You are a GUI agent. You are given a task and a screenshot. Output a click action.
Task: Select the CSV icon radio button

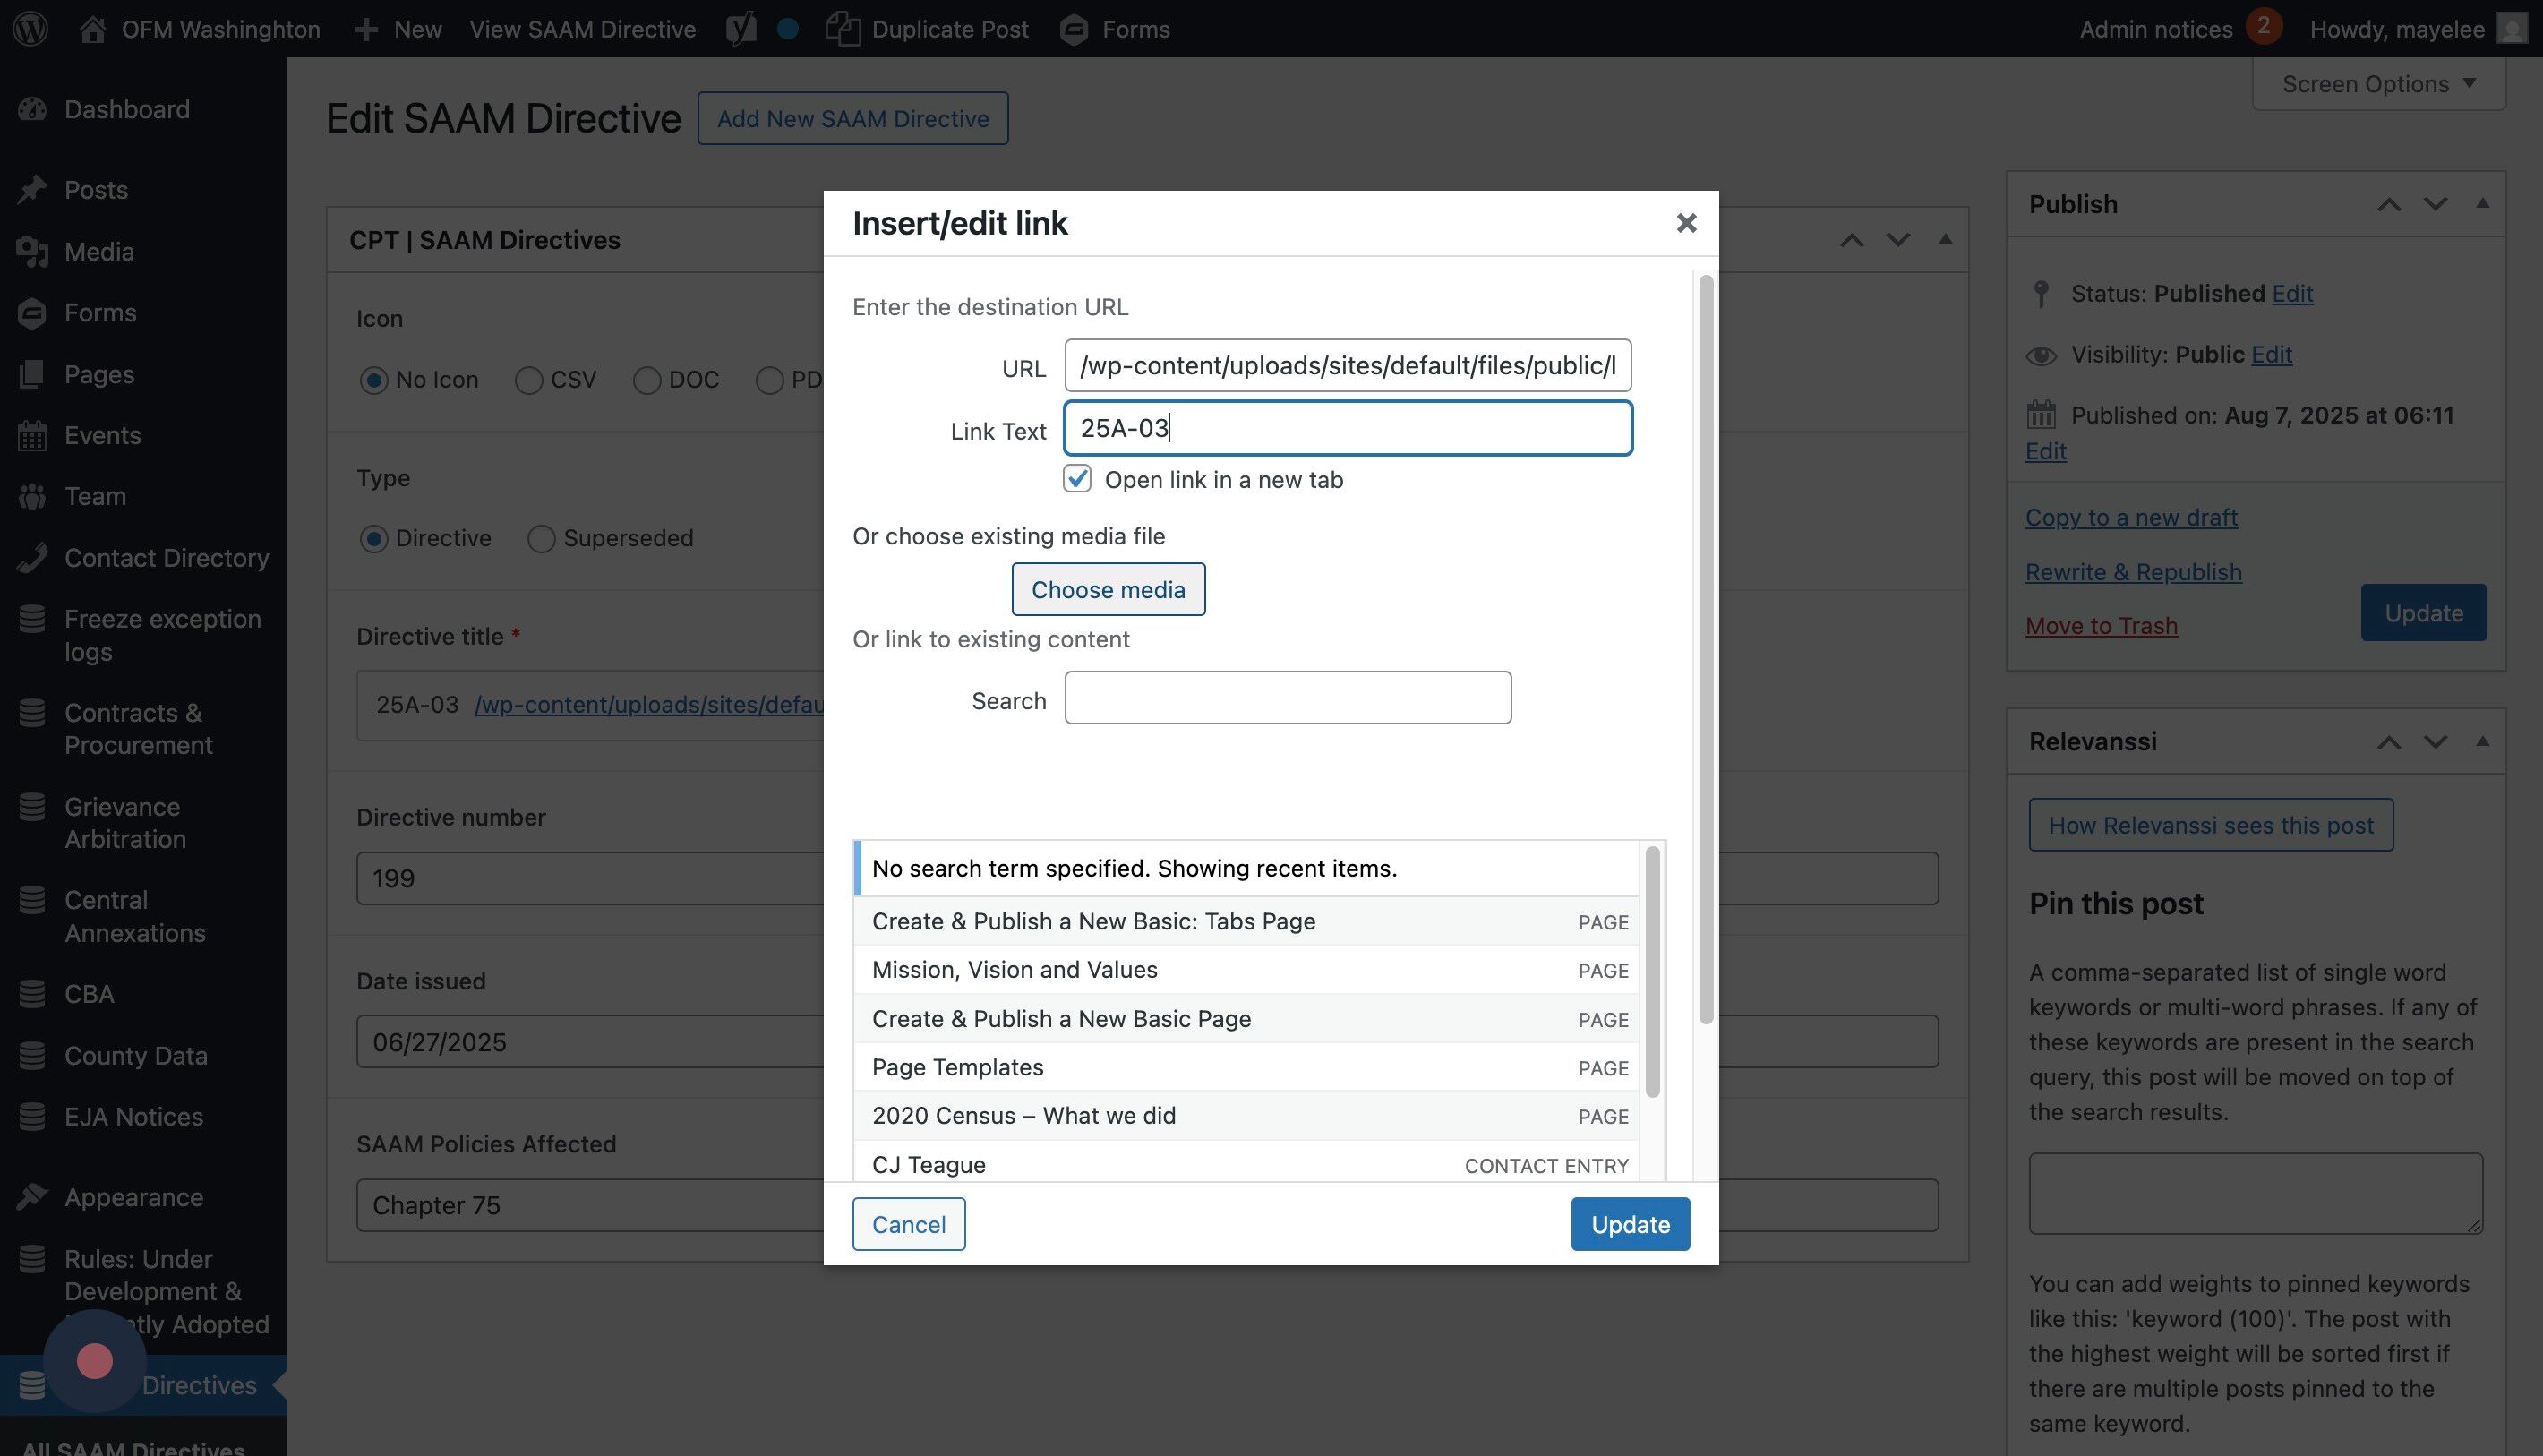pos(529,380)
